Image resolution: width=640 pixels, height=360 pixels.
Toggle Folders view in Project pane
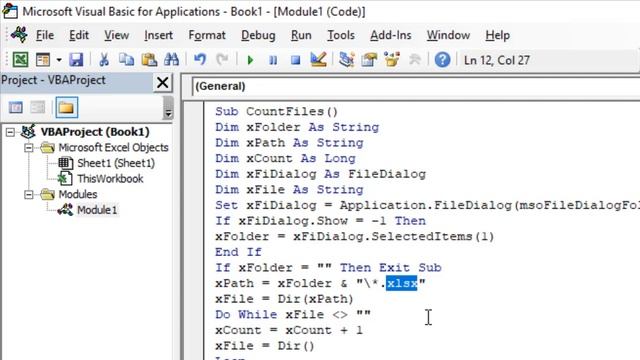pos(67,107)
